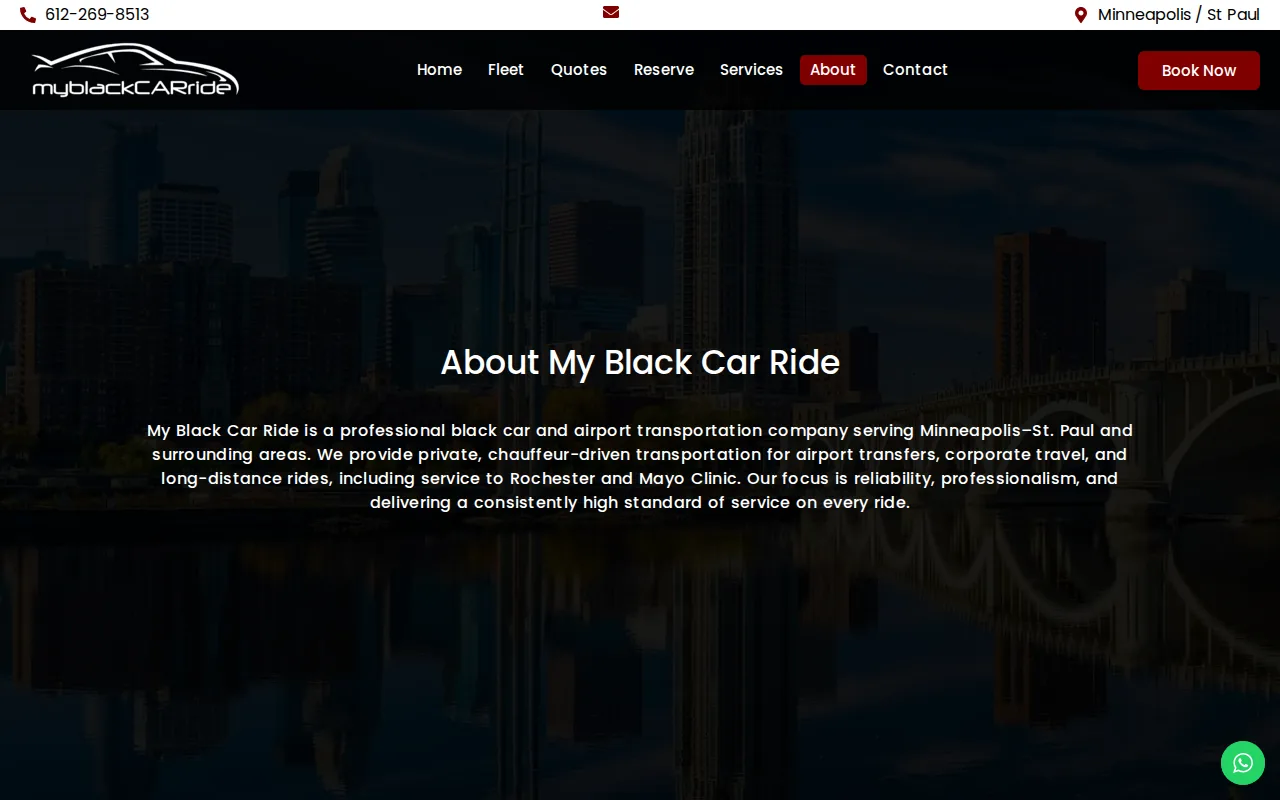Click the paragraph starting "My Black Car Ride is"
This screenshot has width=1280, height=800.
point(640,466)
